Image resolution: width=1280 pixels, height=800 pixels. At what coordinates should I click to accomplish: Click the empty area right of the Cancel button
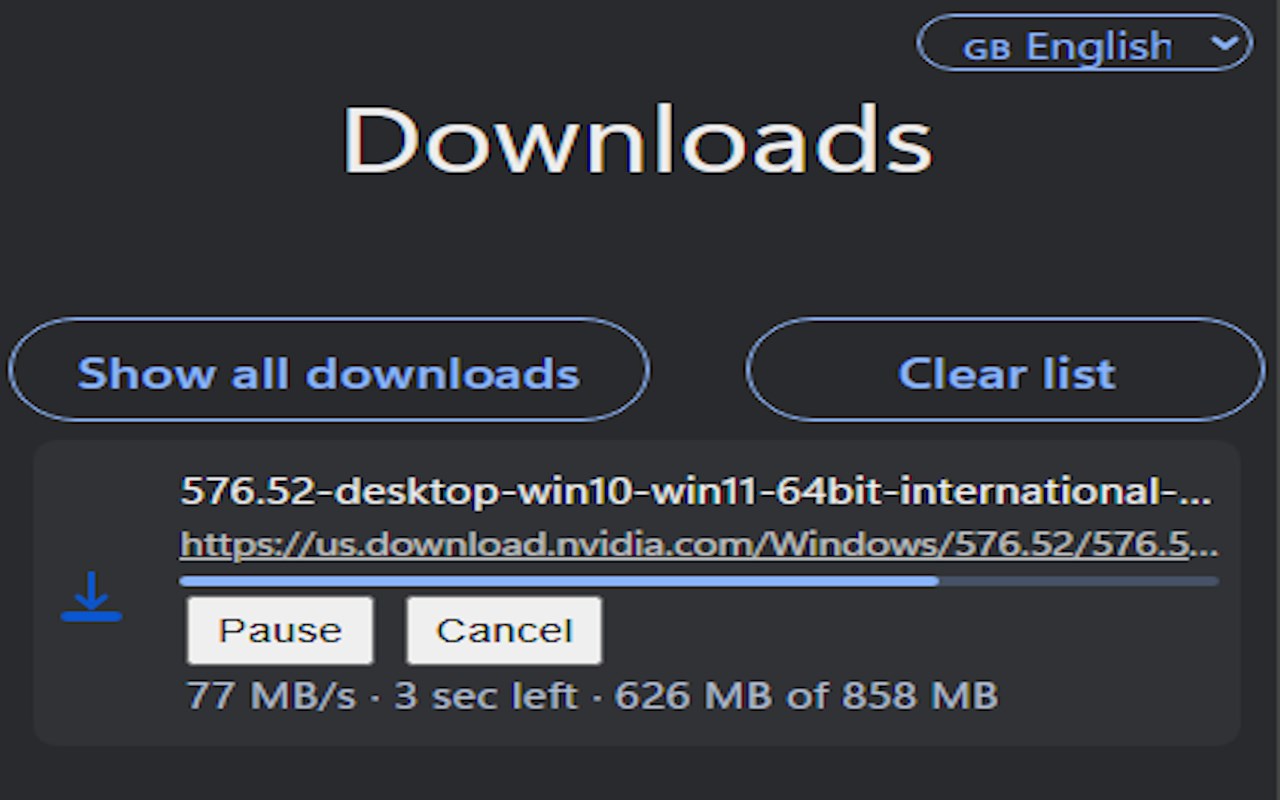[x=900, y=630]
